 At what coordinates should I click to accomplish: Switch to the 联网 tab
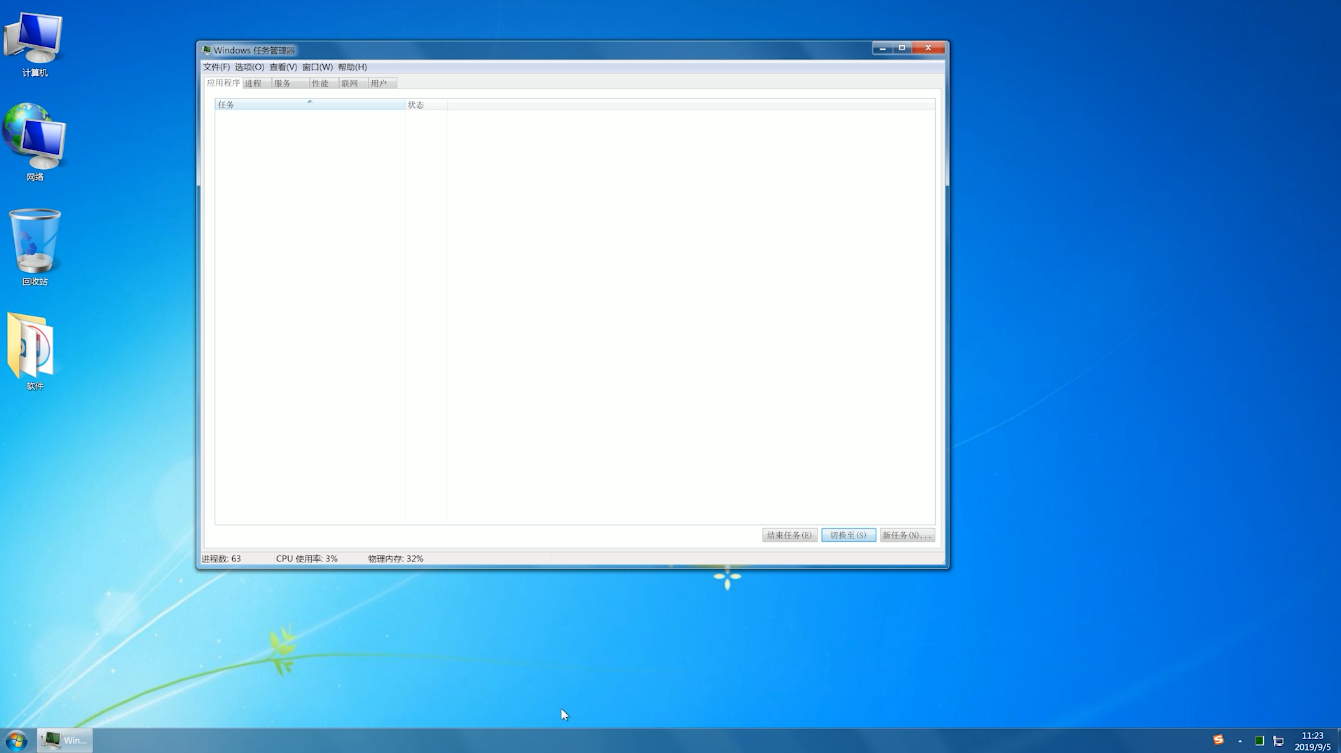pyautogui.click(x=353, y=84)
